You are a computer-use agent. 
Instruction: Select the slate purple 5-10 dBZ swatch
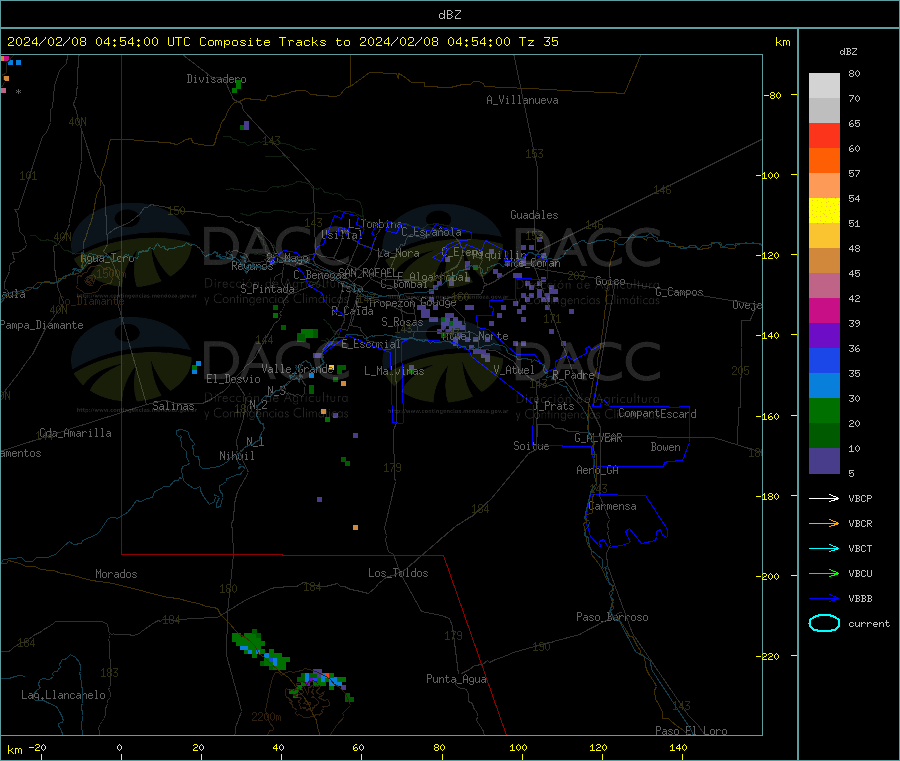pyautogui.click(x=824, y=461)
